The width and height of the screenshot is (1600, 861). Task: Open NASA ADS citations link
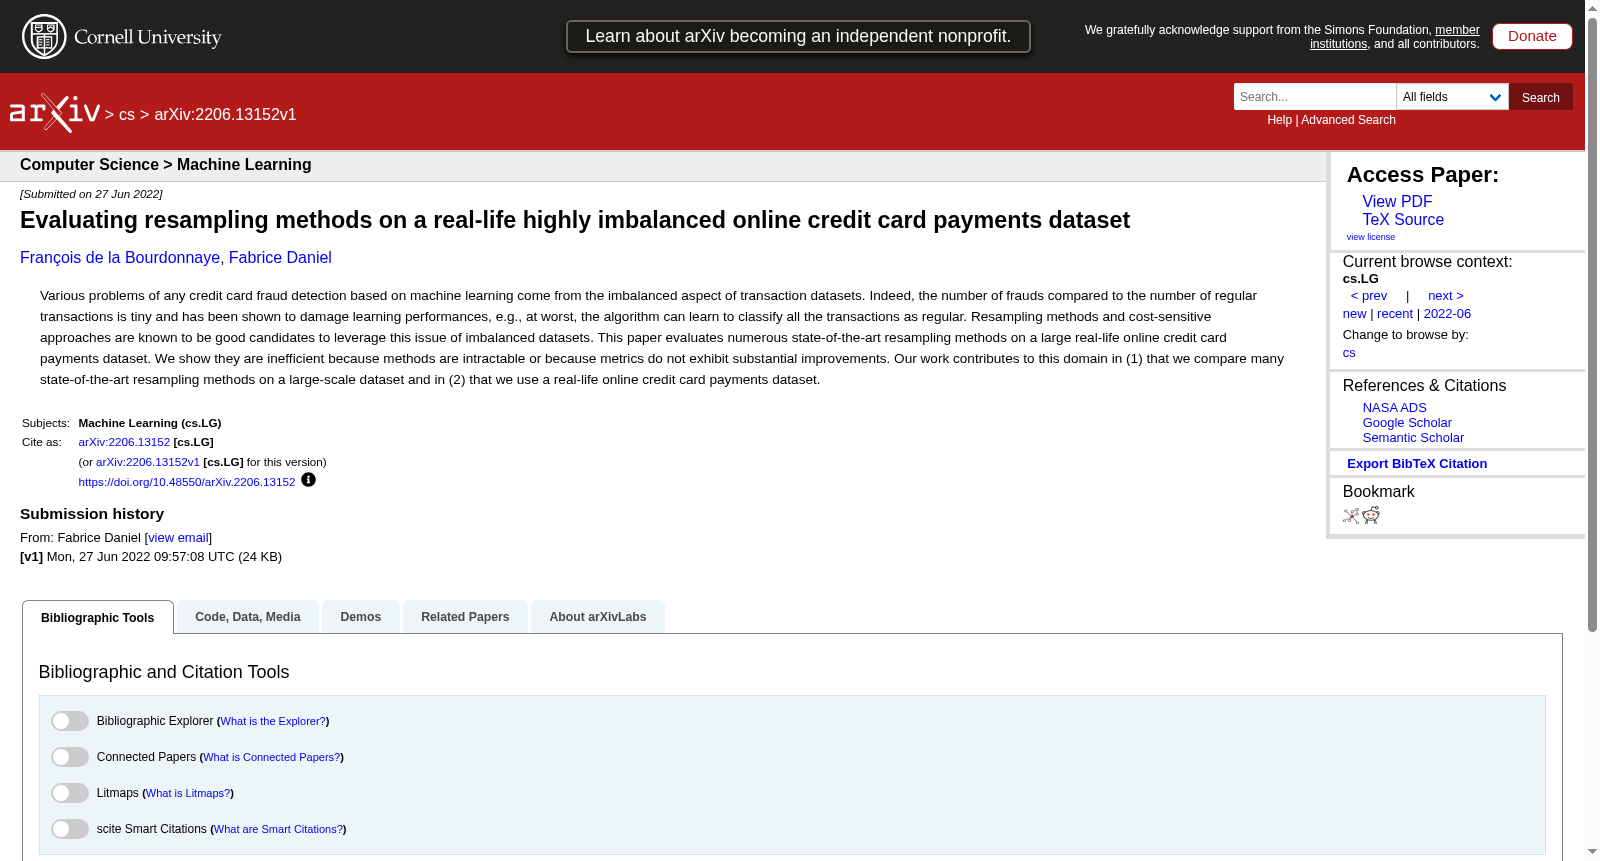pyautogui.click(x=1394, y=407)
